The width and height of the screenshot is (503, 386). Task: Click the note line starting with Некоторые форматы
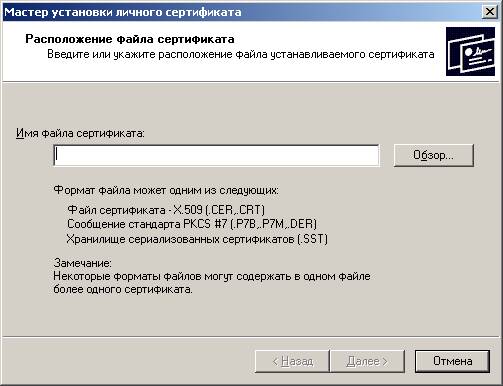tap(212, 276)
